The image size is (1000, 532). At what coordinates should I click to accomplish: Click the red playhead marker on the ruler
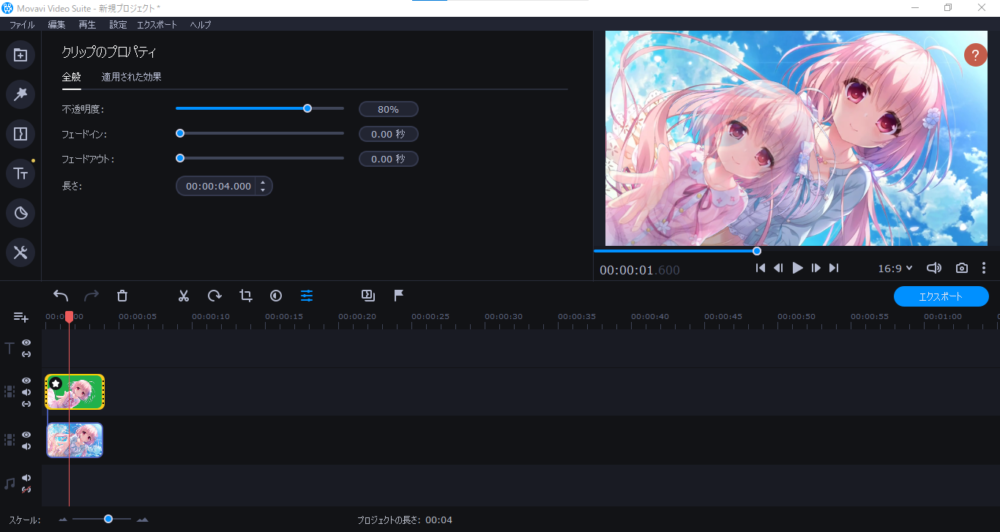[x=69, y=316]
